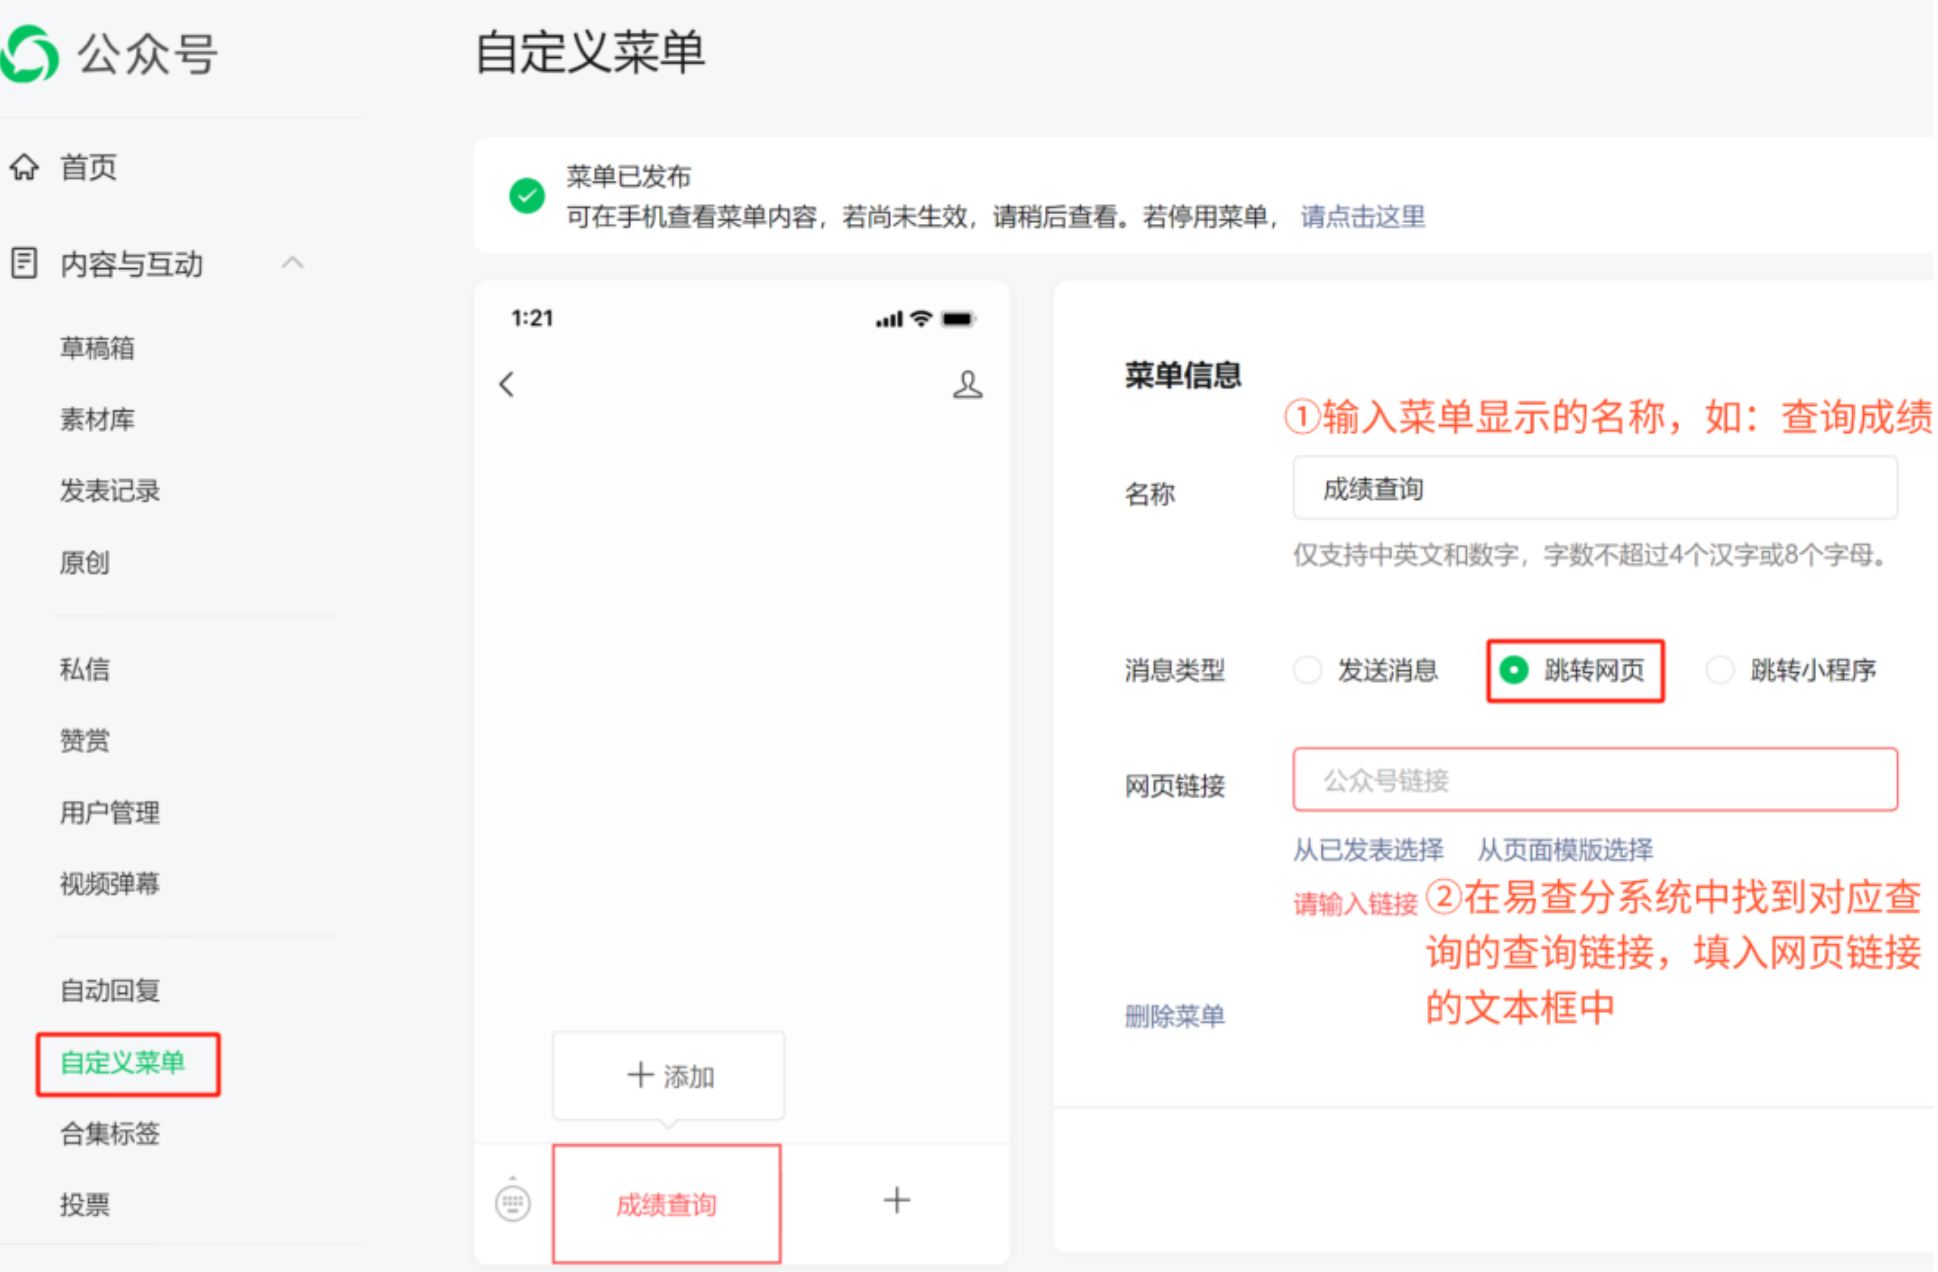Viewport: 1938px width, 1272px height.
Task: Open 自动回复 in the sidebar
Action: (110, 990)
